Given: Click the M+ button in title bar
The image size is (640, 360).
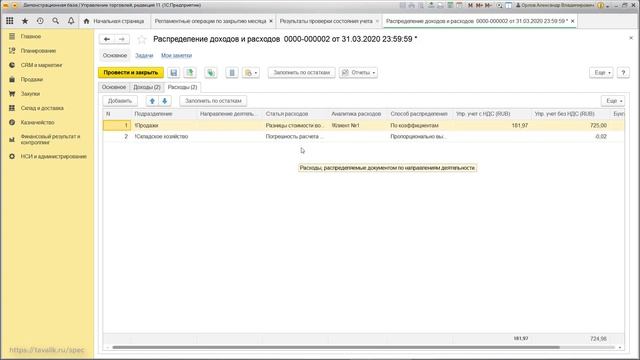Looking at the screenshot, I should [479, 5].
